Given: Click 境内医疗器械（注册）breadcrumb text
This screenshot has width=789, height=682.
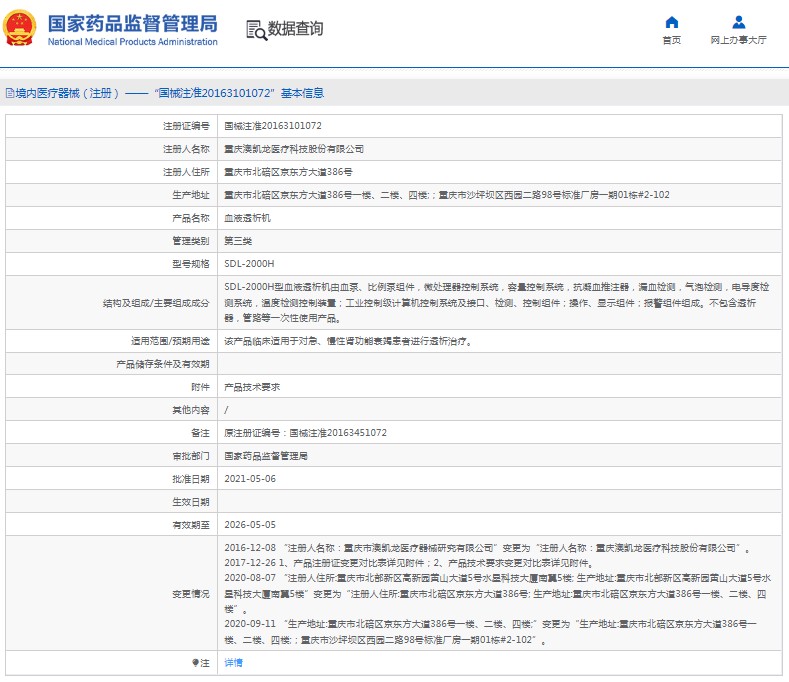Looking at the screenshot, I should pyautogui.click(x=67, y=93).
